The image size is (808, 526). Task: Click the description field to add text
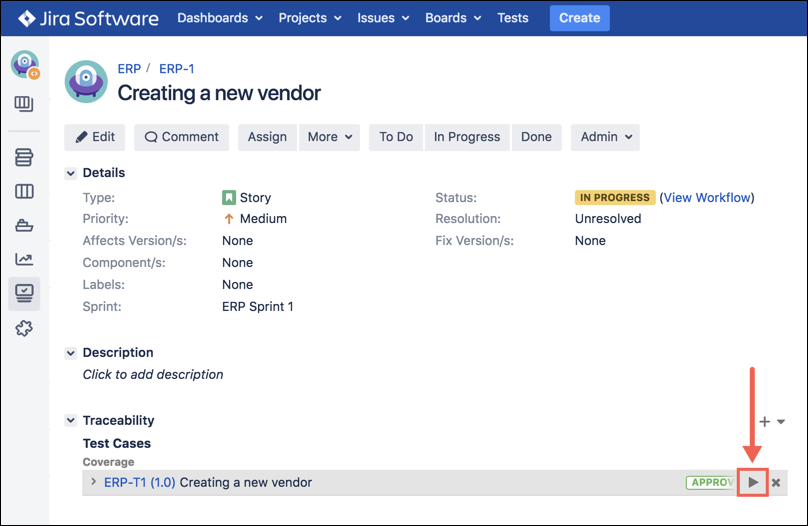tap(153, 374)
